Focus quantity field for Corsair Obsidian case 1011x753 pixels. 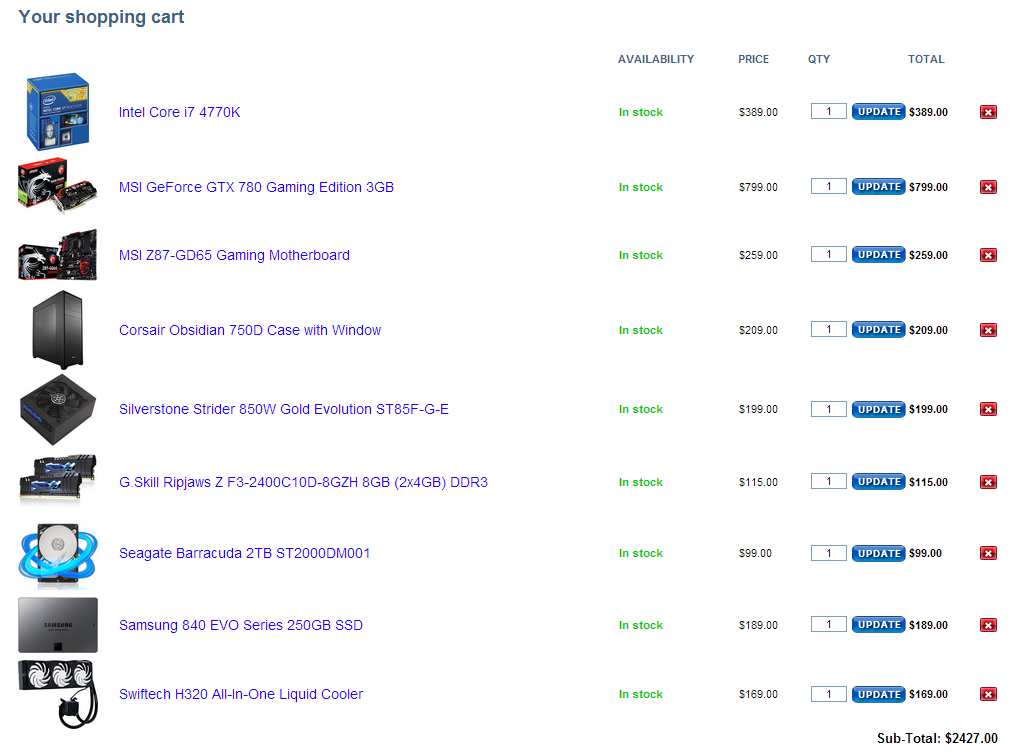[x=829, y=329]
